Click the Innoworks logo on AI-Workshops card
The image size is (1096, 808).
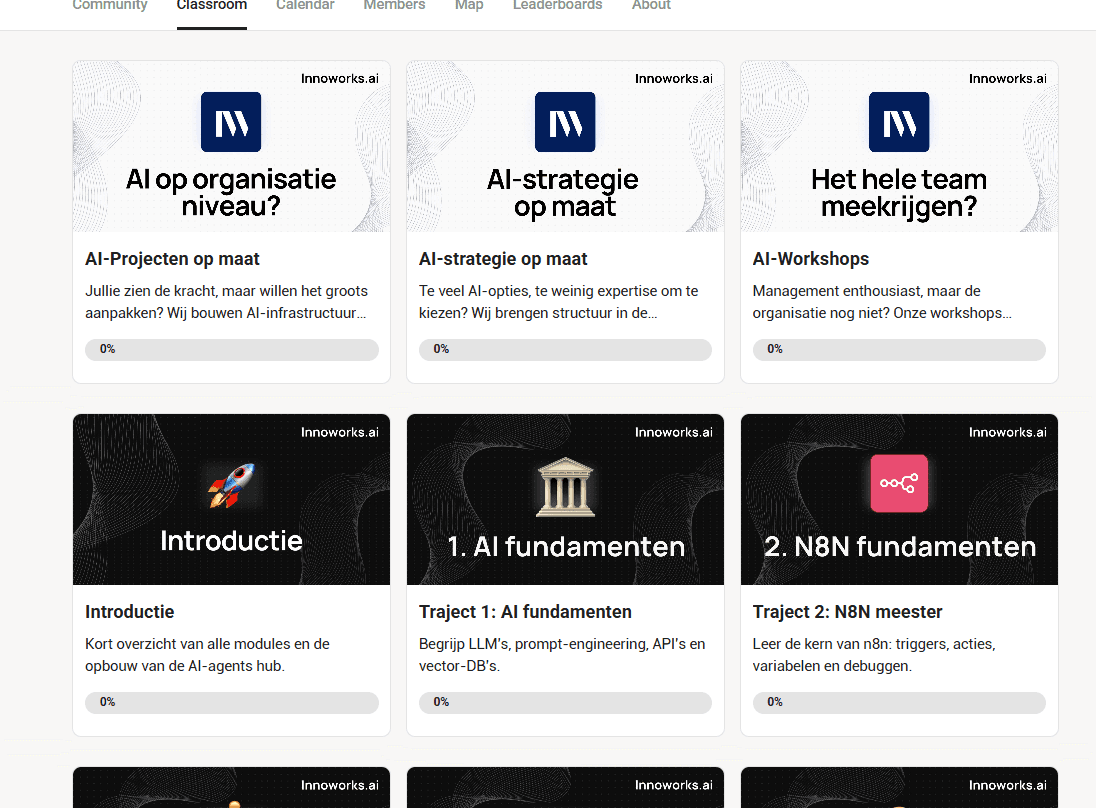899,122
